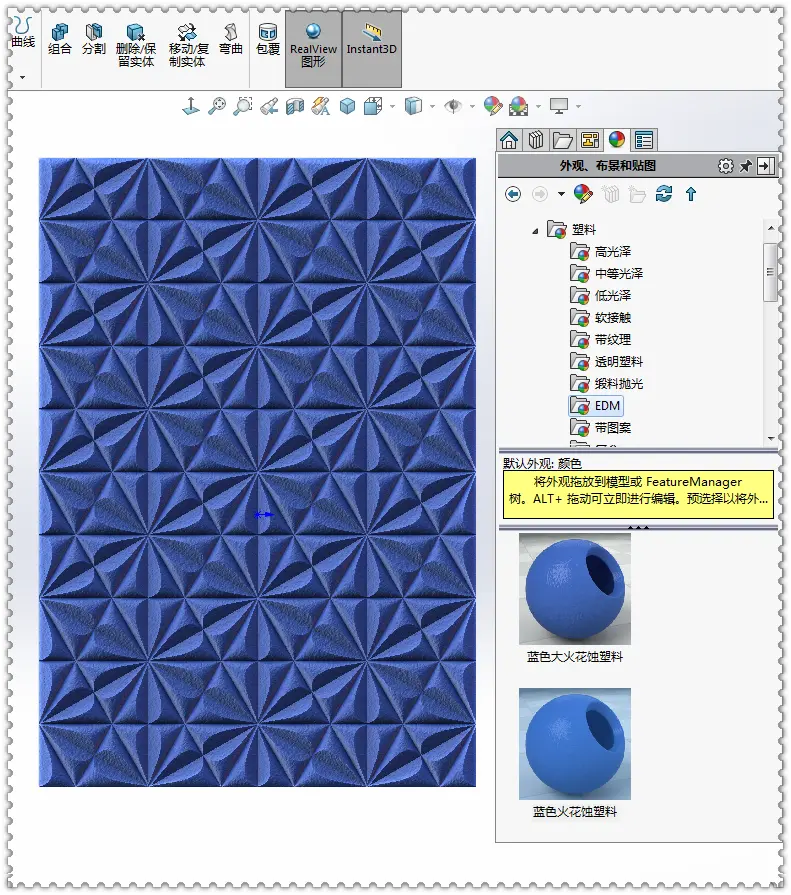The image size is (791, 895).
Task: Select the 分割 split tool
Action: pos(94,39)
